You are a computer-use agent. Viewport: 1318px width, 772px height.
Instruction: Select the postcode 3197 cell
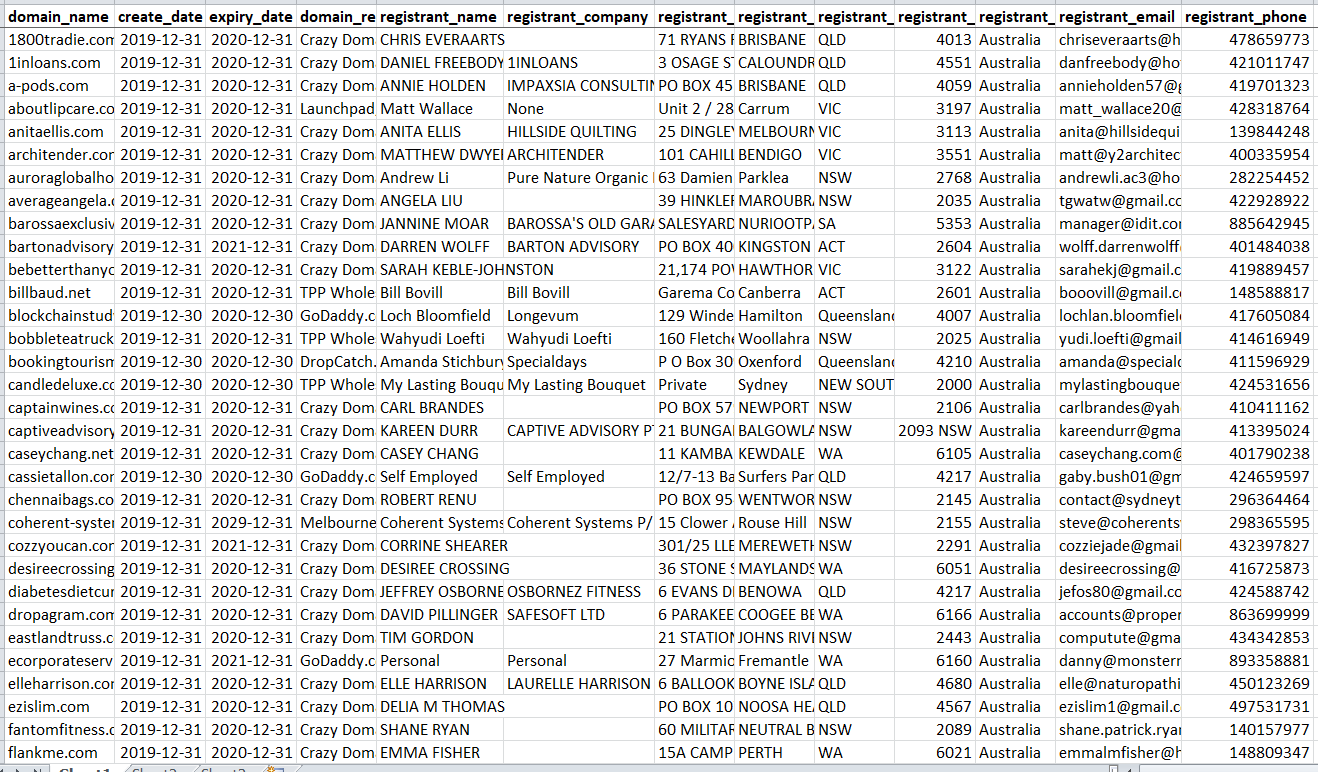[935, 109]
